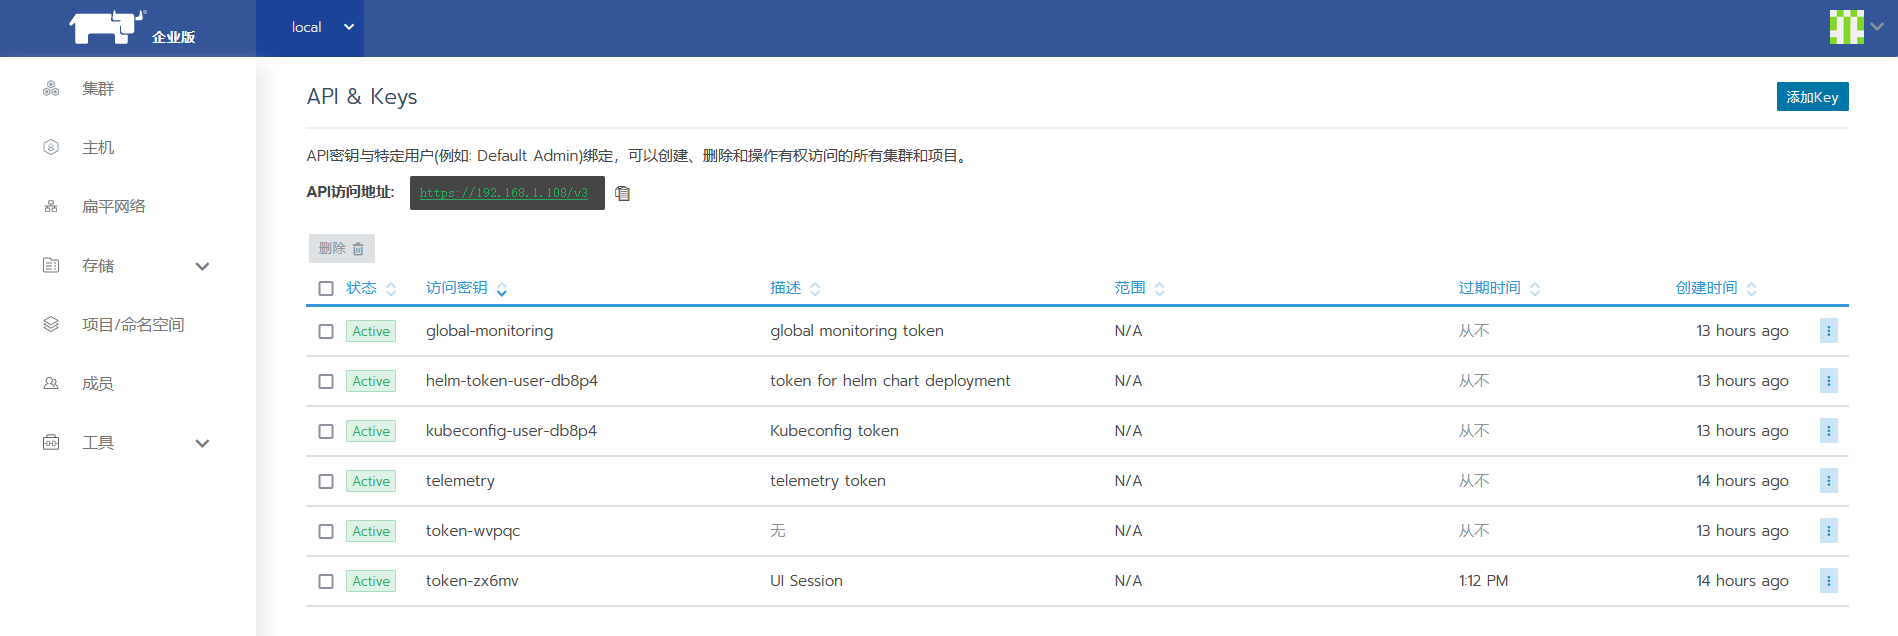Click the Active badge for global-monitoring
Viewport: 1898px width, 636px height.
[x=371, y=331]
